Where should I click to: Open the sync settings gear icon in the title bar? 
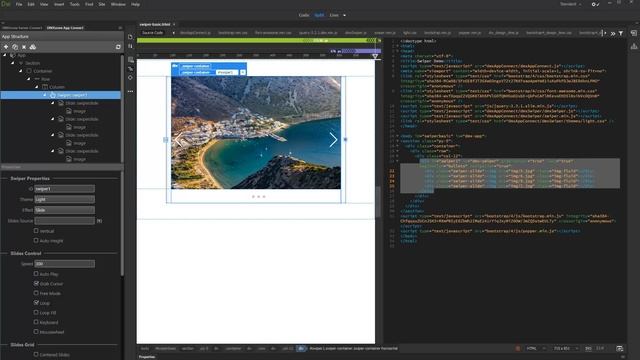point(595,4)
